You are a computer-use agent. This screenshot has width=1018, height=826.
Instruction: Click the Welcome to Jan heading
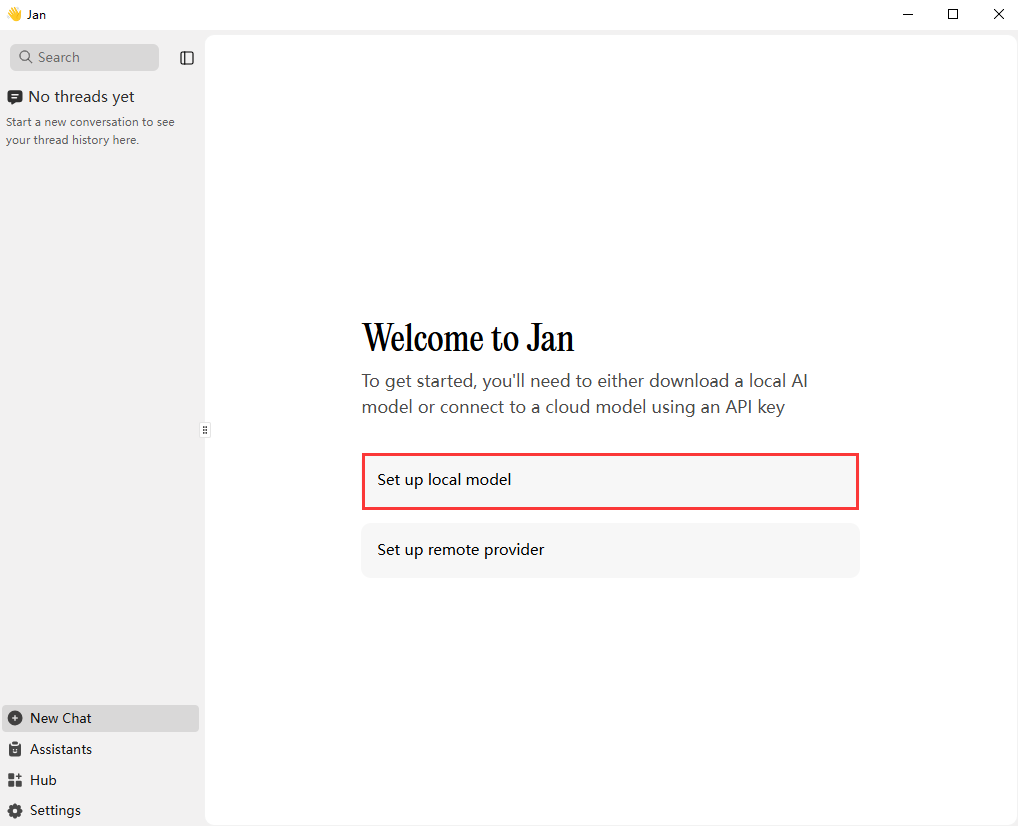pos(468,338)
